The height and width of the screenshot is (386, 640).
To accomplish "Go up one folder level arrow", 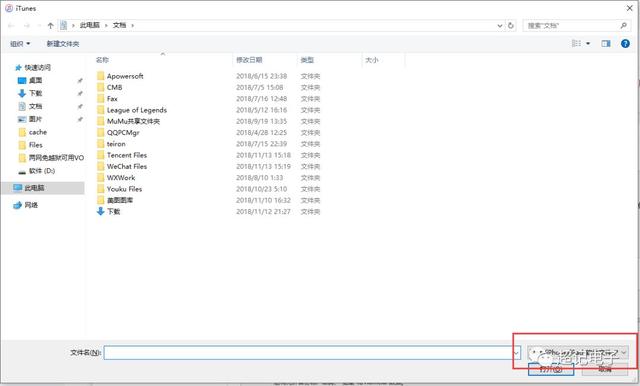I will [50, 25].
